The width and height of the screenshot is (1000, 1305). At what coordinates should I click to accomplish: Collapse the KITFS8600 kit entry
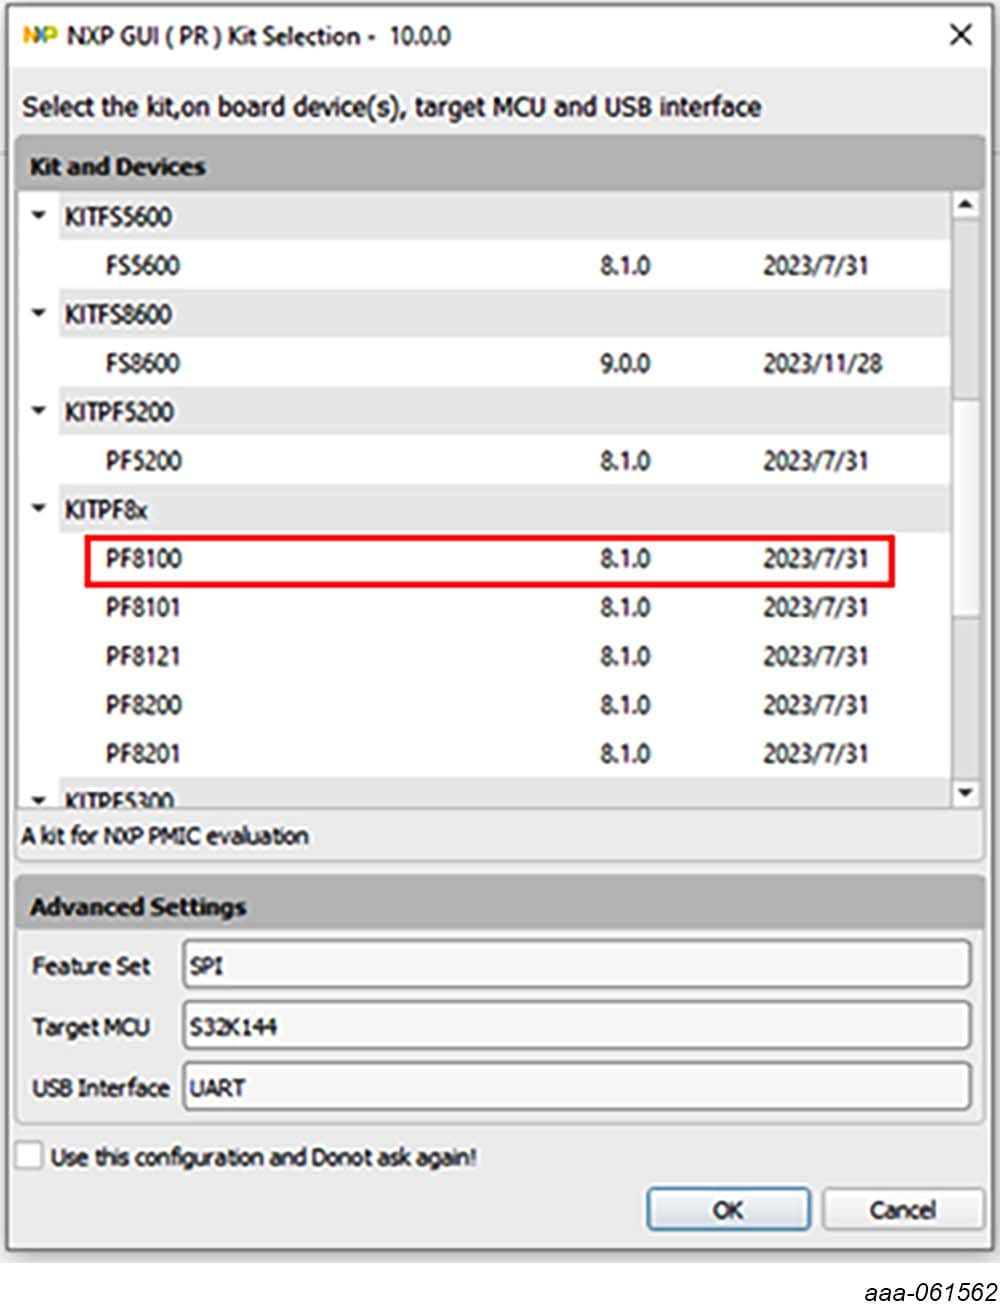pyautogui.click(x=37, y=313)
